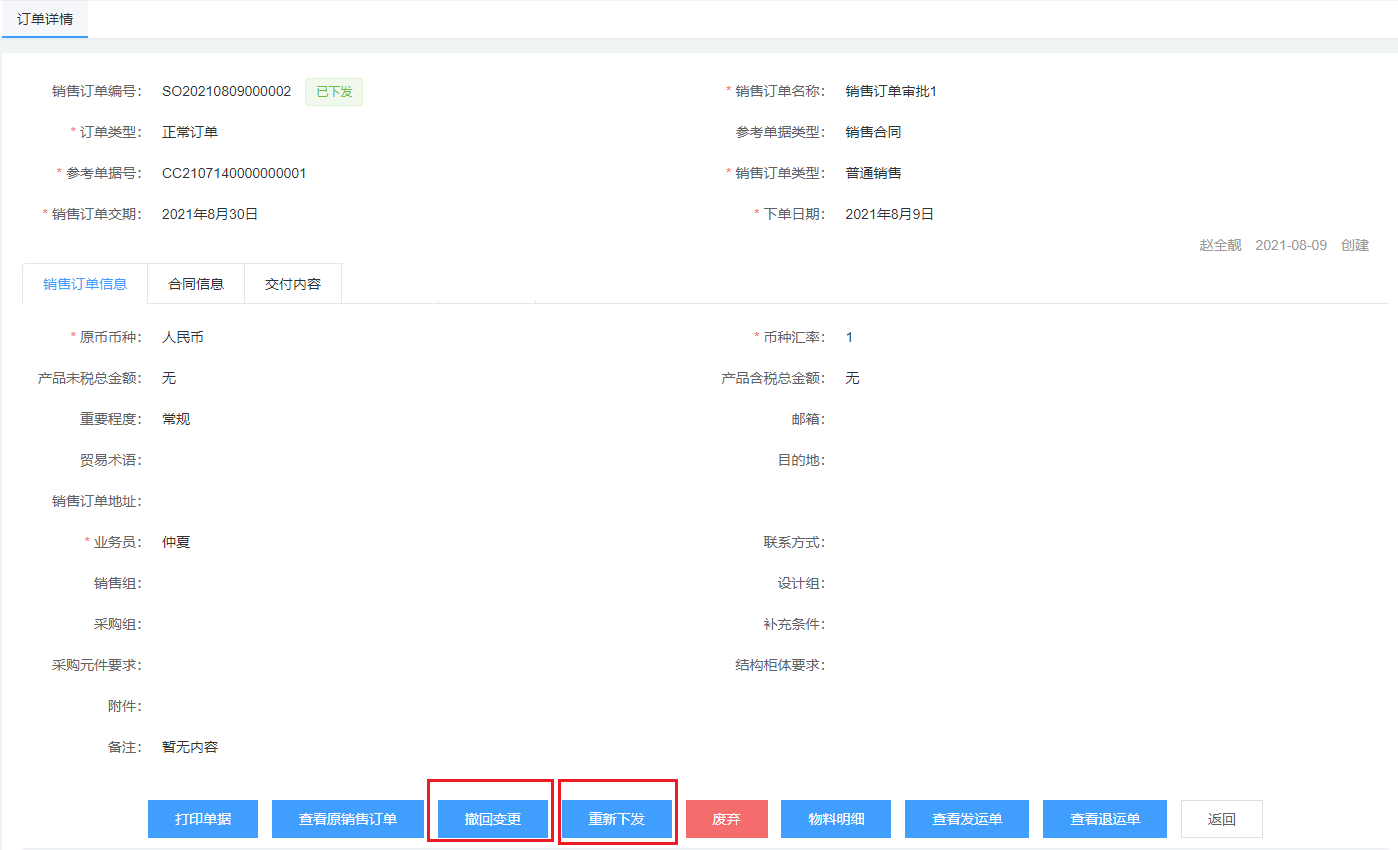Click the red 废弃 button
The width and height of the screenshot is (1398, 850).
click(x=726, y=819)
